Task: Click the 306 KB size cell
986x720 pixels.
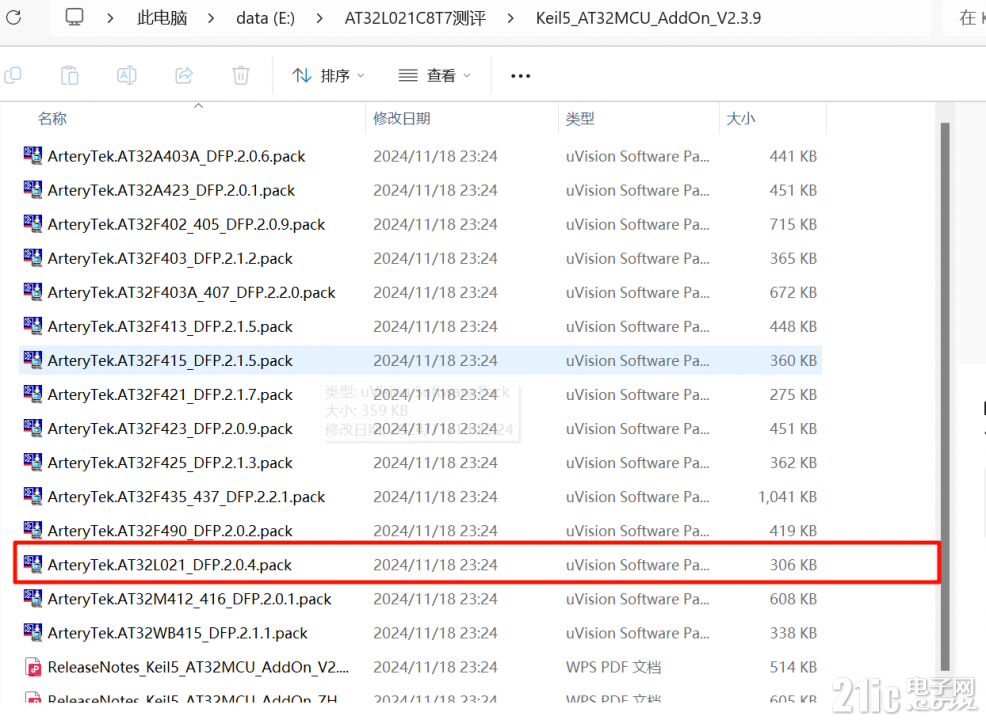Action: 793,565
